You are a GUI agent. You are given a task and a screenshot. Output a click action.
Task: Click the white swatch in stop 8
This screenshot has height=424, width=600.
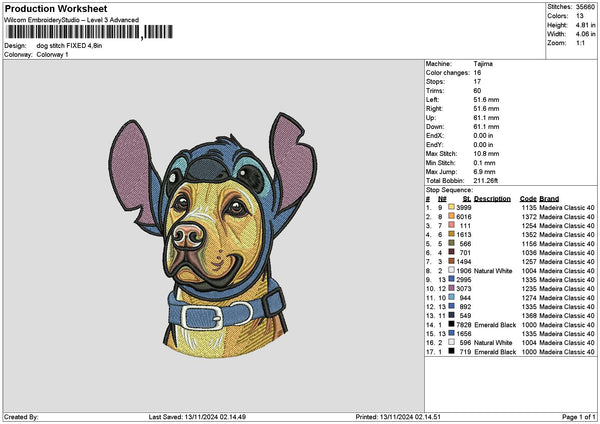451,271
